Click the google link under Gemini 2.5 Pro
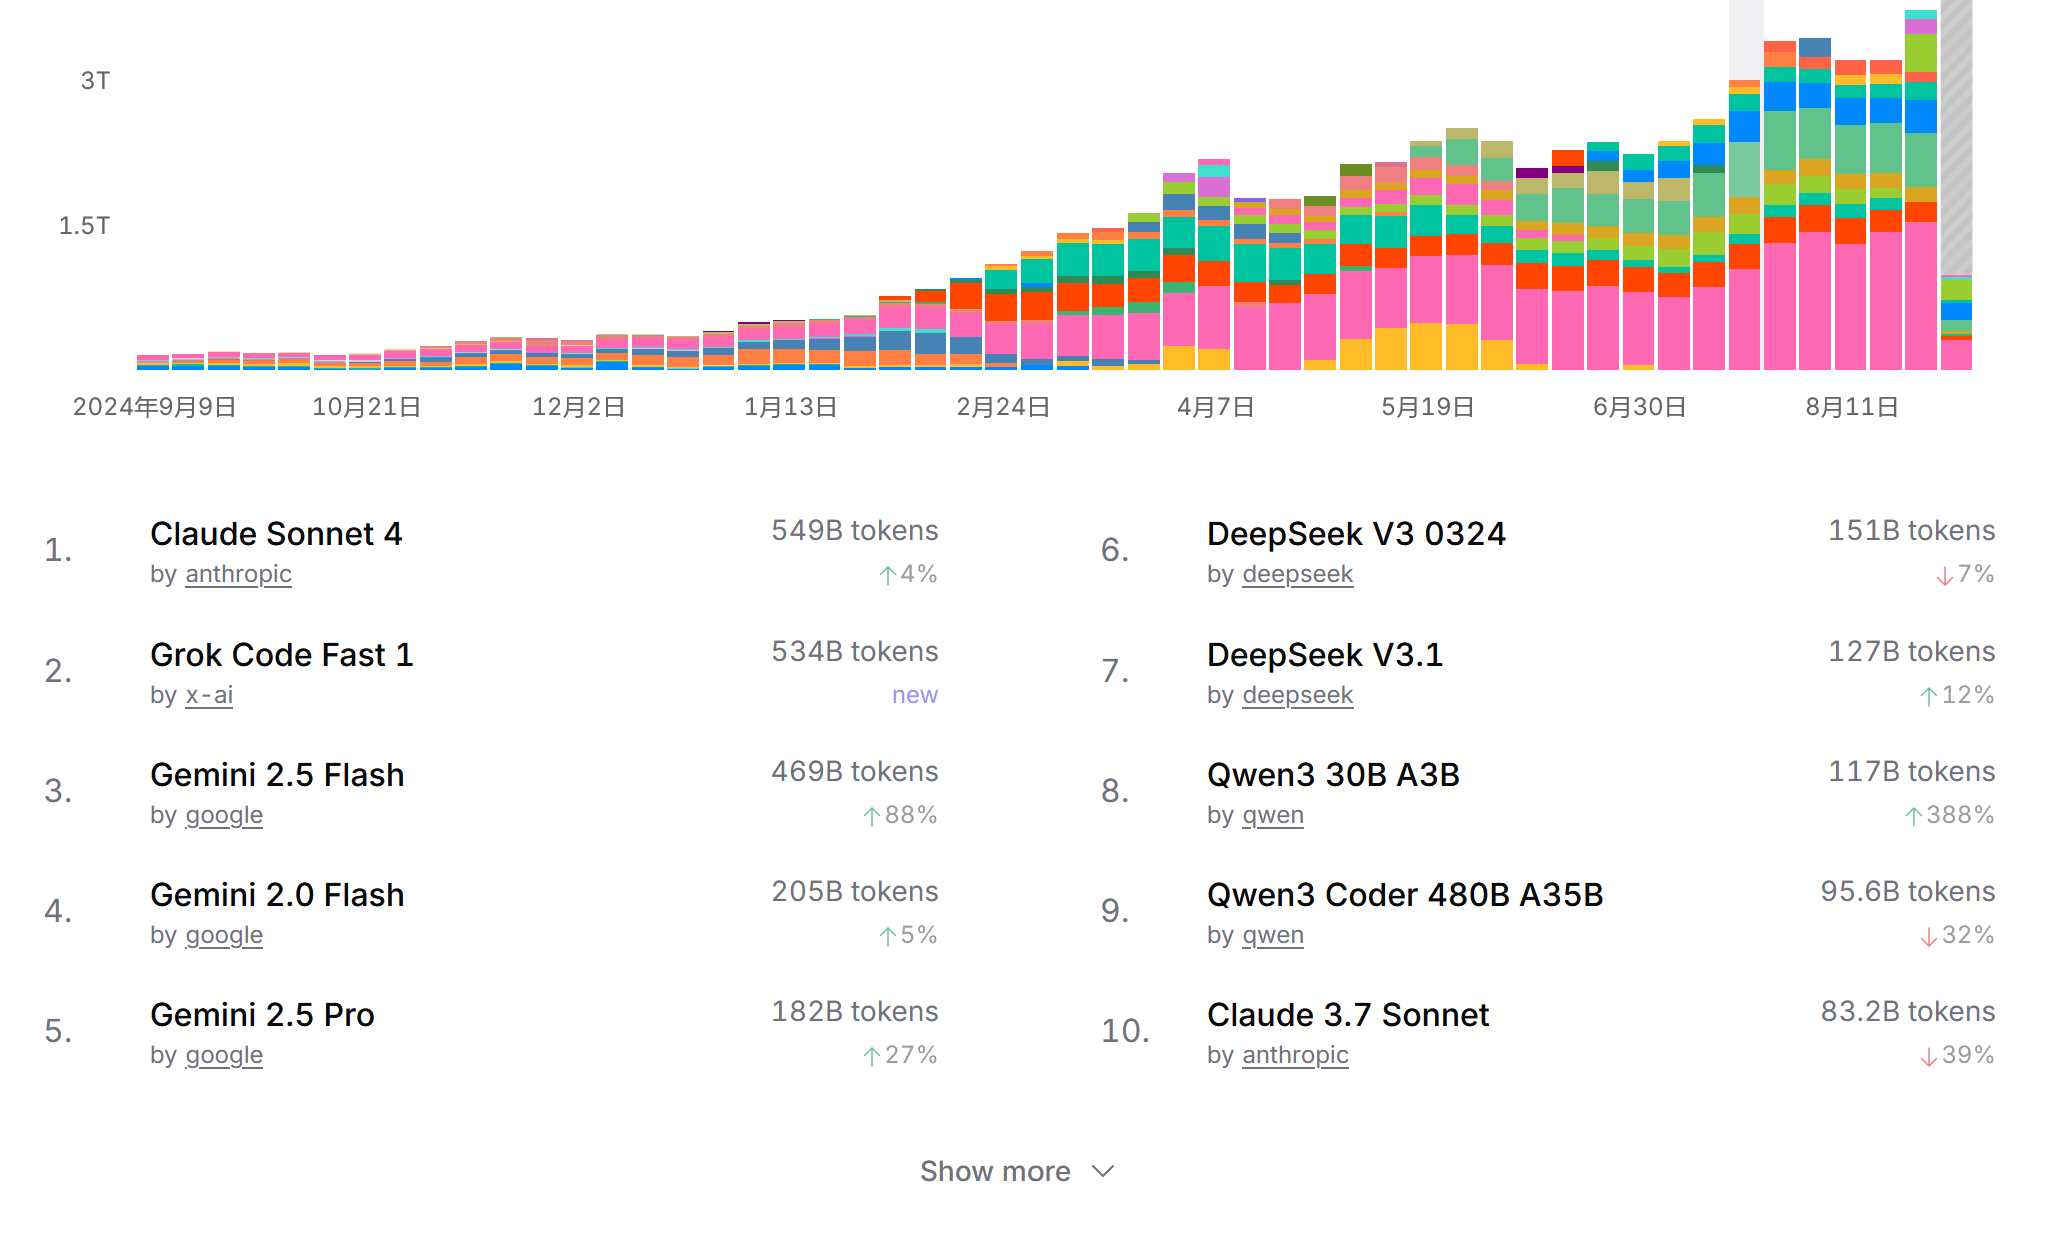Screen dimensions: 2060x1236 224,1055
